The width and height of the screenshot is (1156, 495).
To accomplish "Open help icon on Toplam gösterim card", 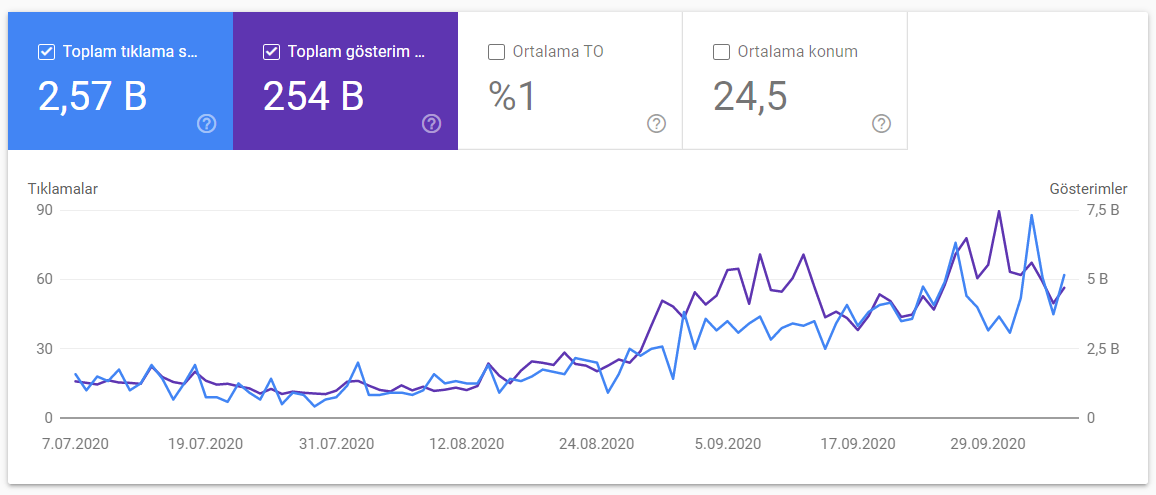I will coord(431,124).
